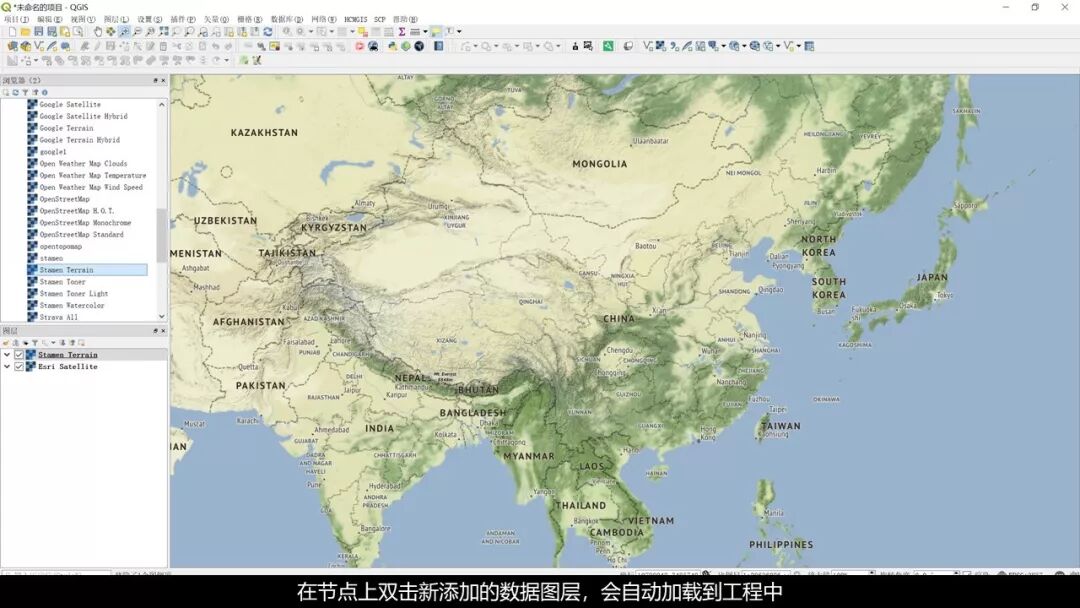Click the new vector layer V icon
Screen dimensions: 1080x608
coord(39,46)
